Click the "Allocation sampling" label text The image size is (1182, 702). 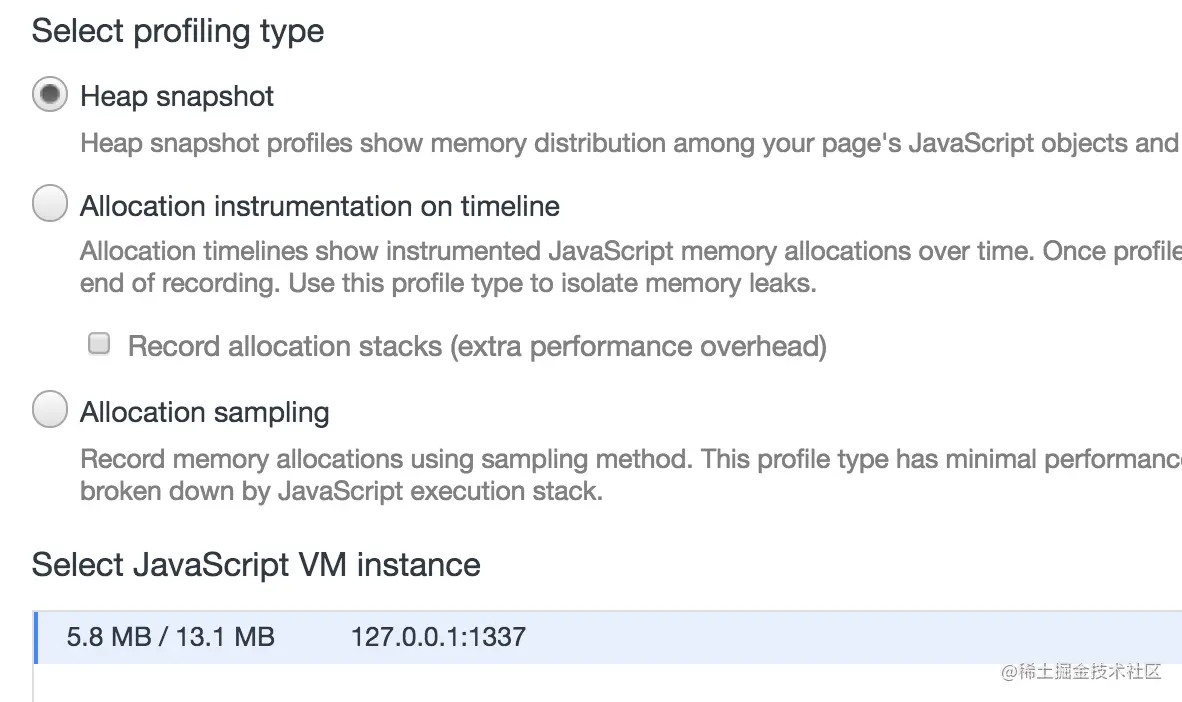click(x=205, y=412)
